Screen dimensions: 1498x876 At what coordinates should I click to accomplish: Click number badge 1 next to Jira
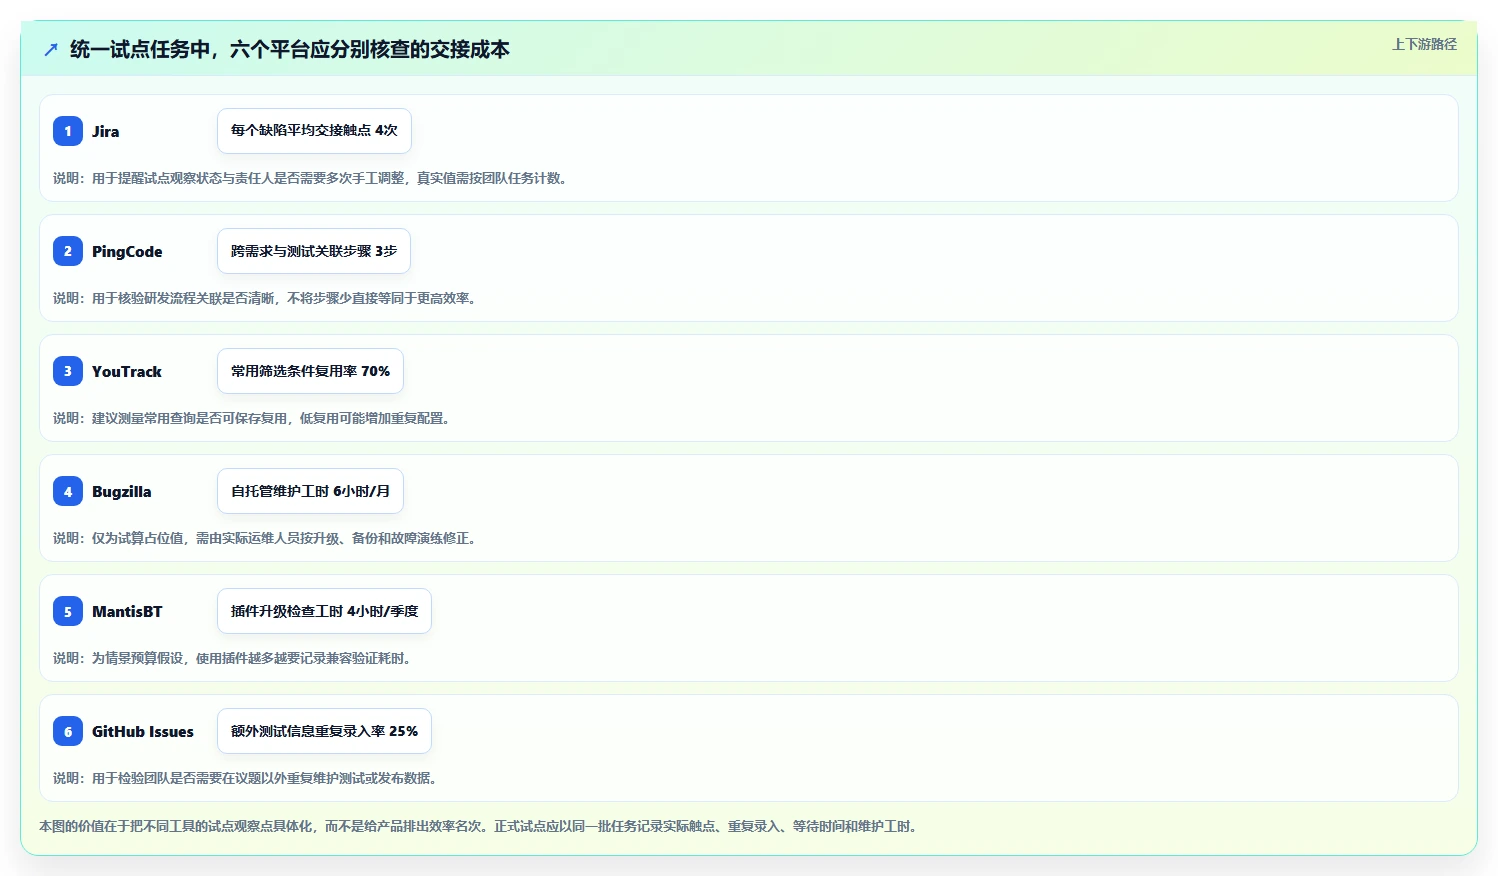coord(68,131)
